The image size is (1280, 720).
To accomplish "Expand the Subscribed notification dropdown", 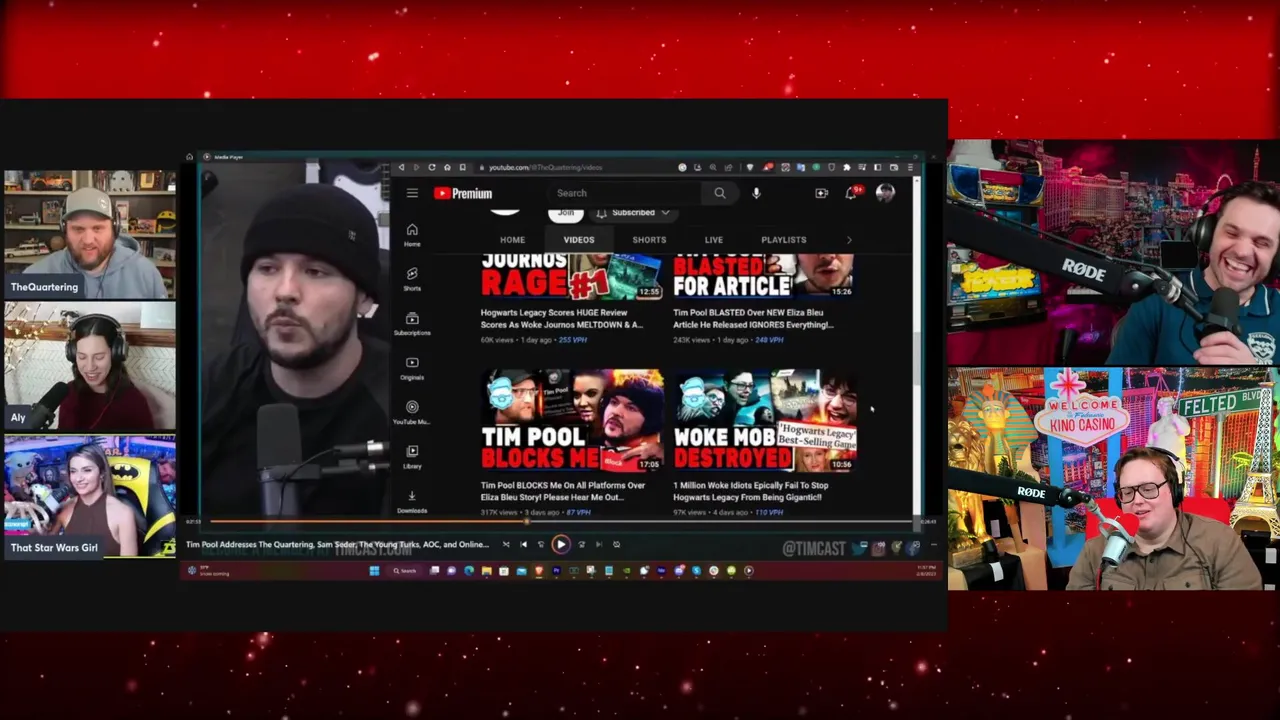I will (x=633, y=212).
